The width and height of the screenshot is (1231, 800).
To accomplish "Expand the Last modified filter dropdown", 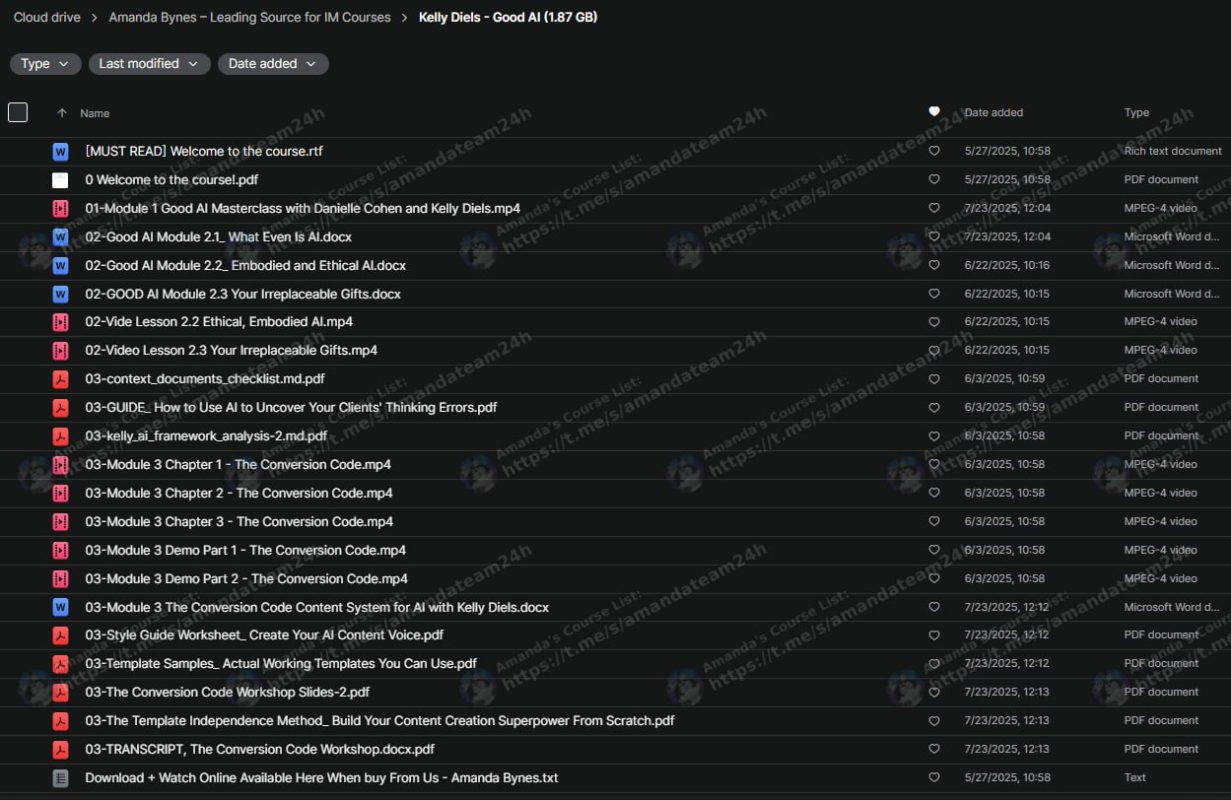I will click(149, 64).
